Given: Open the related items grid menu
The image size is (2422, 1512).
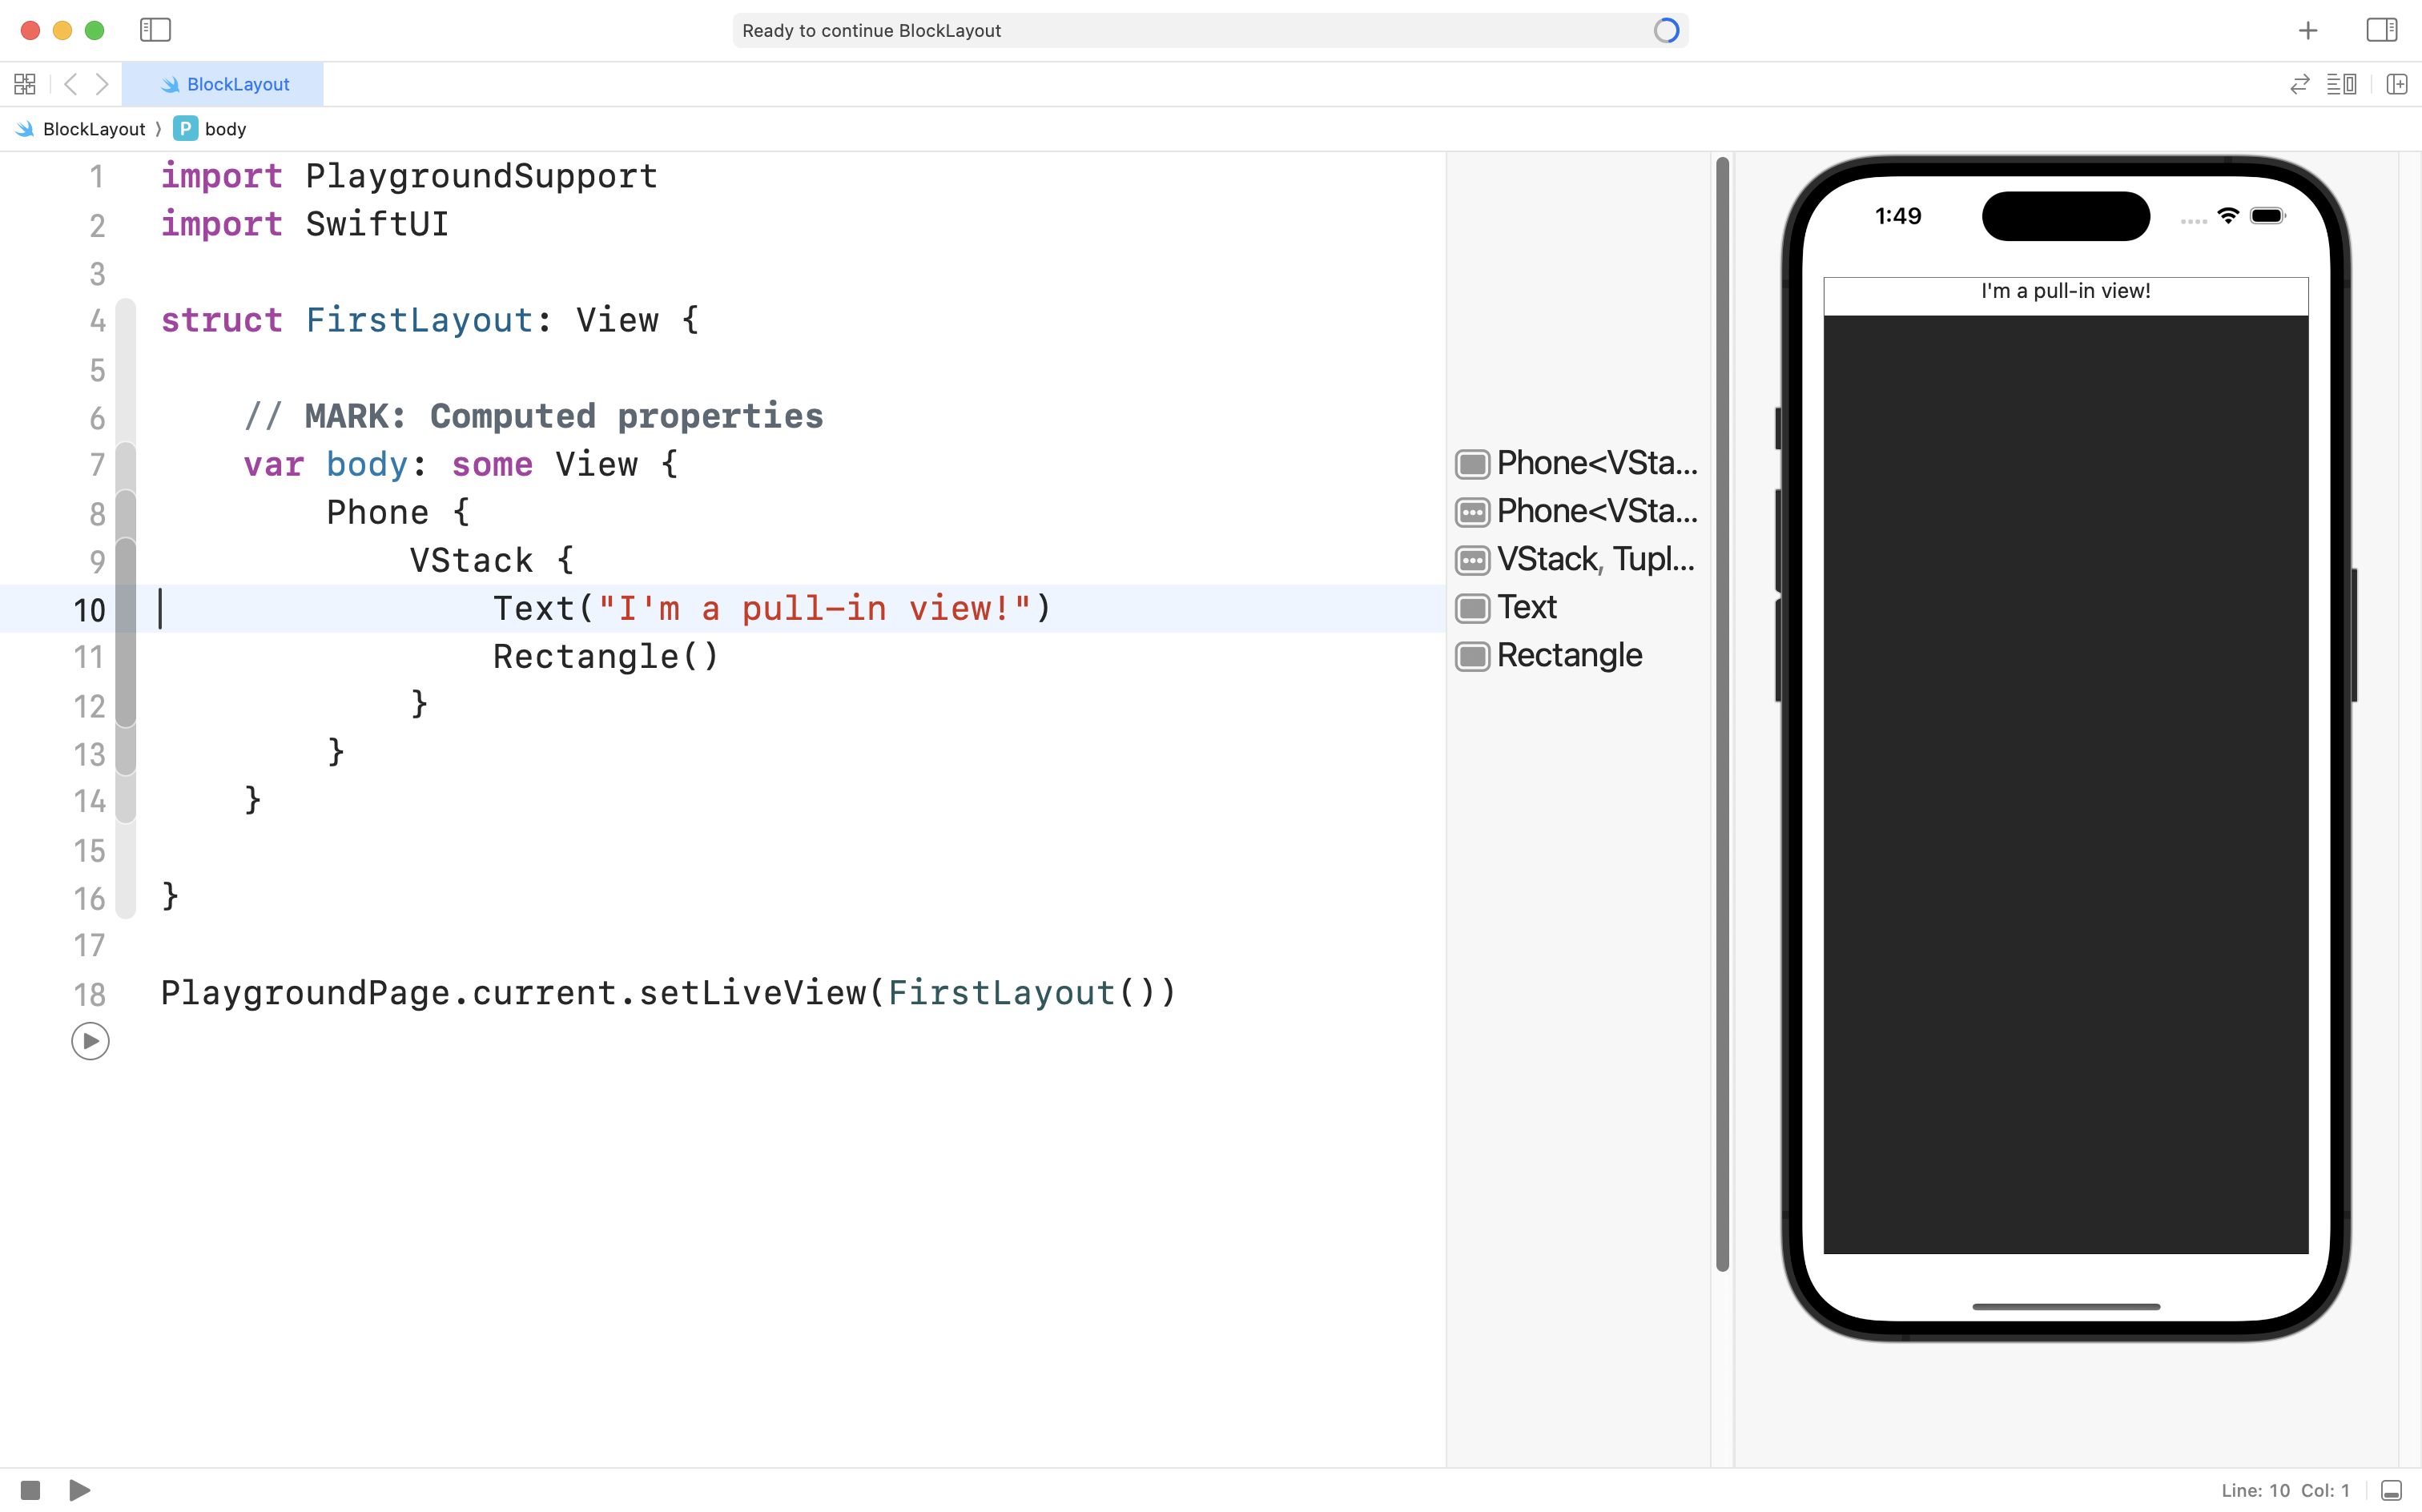Looking at the screenshot, I should pyautogui.click(x=25, y=84).
